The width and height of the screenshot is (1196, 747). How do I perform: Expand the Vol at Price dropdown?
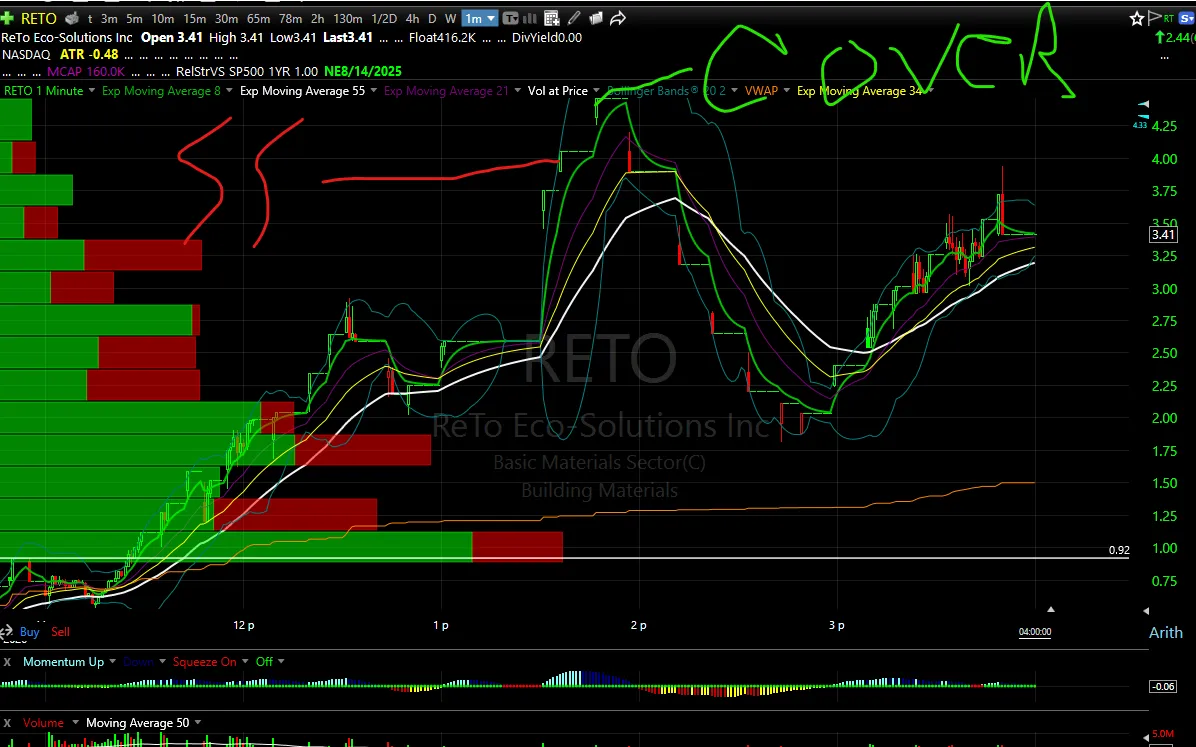click(596, 91)
